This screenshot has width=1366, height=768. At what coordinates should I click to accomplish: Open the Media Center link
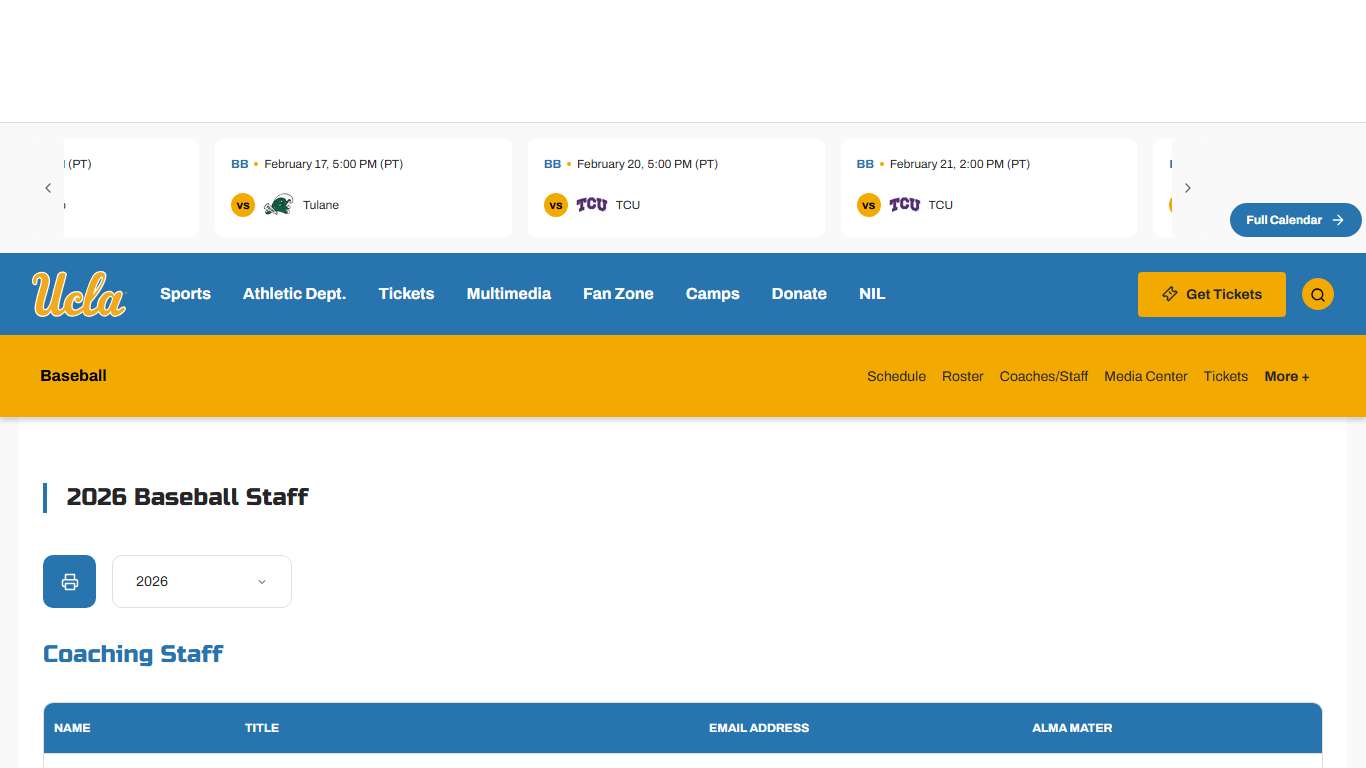coord(1145,376)
